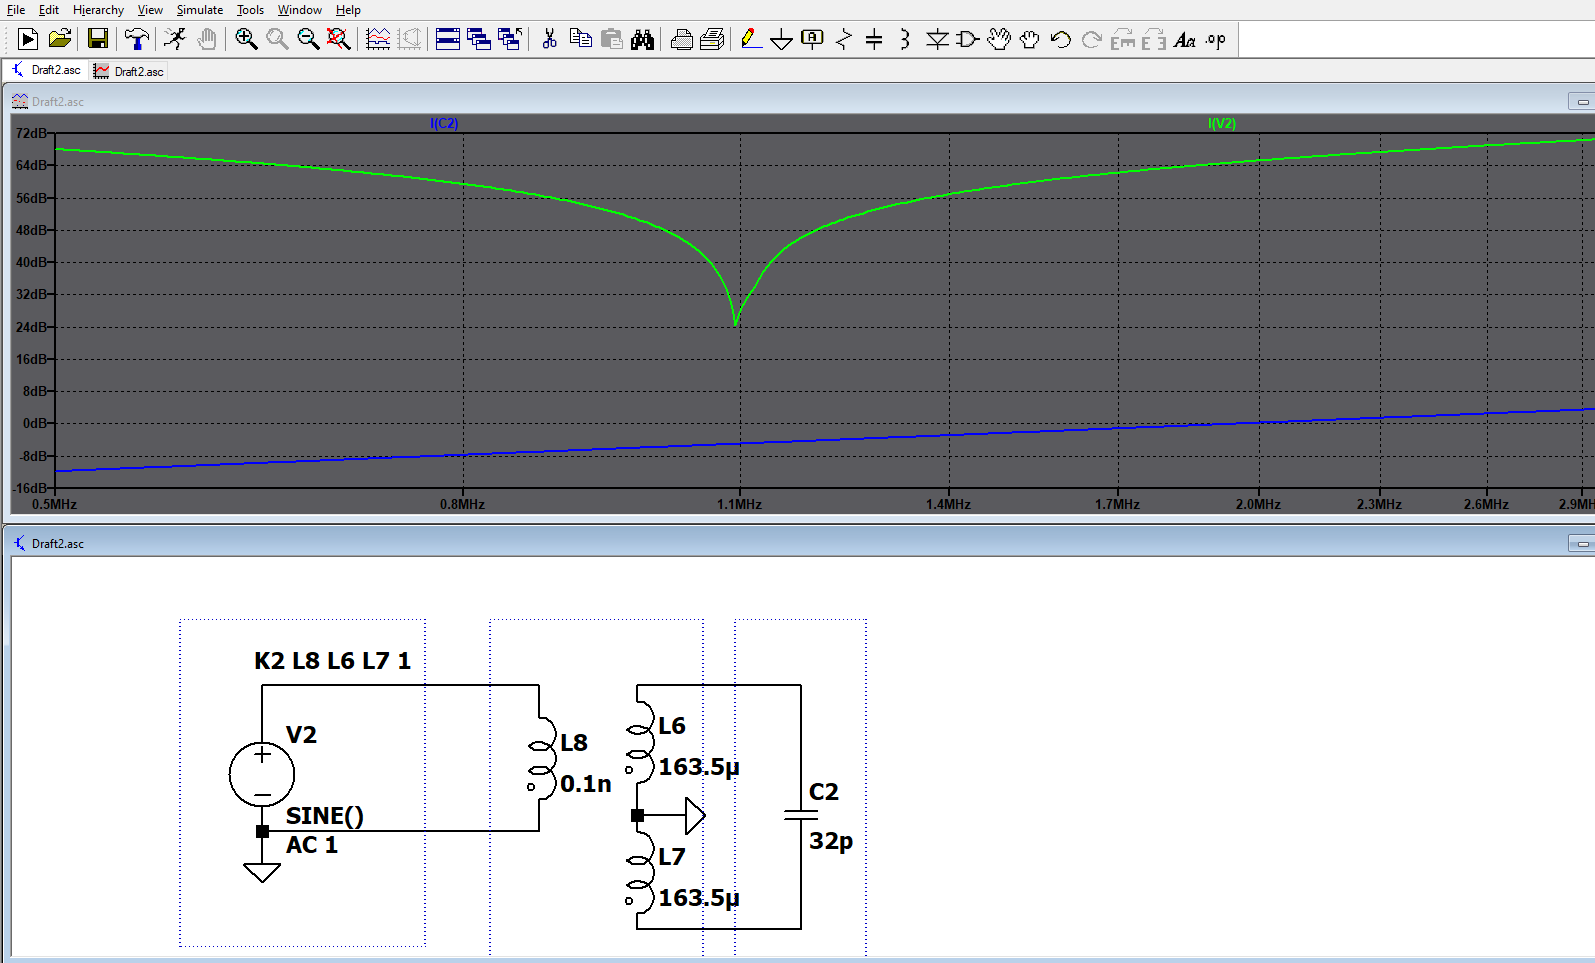Switch to the Draft2.asc waveform tab
1595x963 pixels.
click(128, 71)
